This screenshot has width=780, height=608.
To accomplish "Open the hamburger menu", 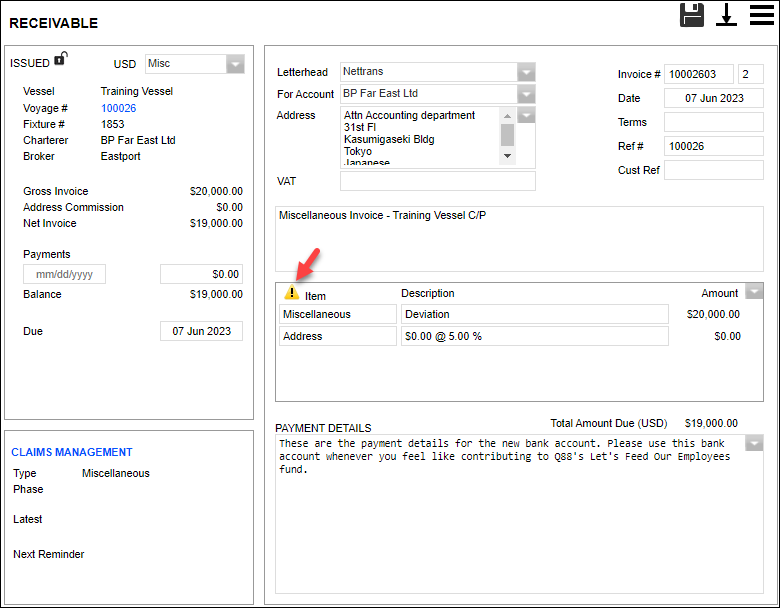I will coord(762,15).
